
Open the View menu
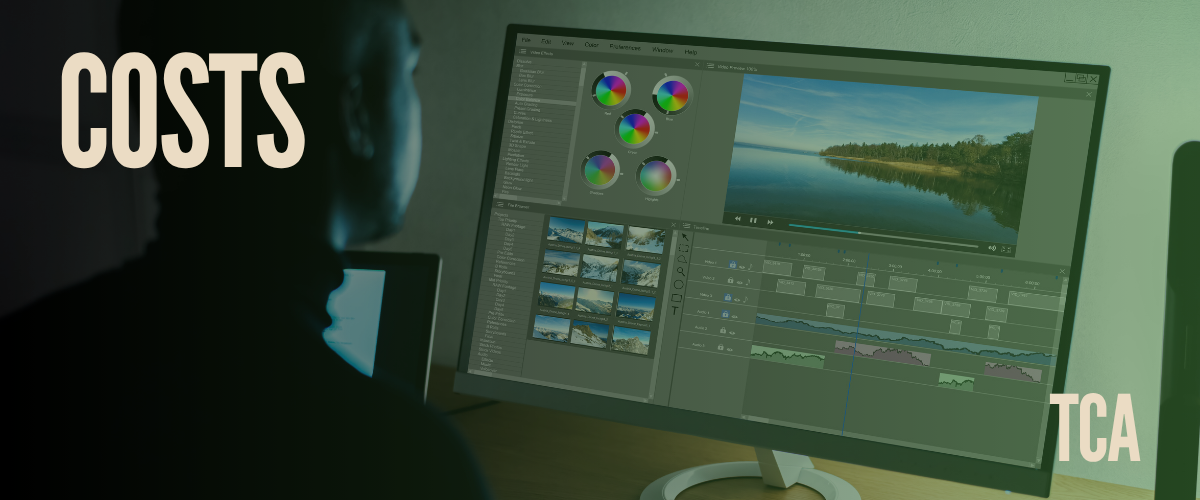tap(567, 43)
